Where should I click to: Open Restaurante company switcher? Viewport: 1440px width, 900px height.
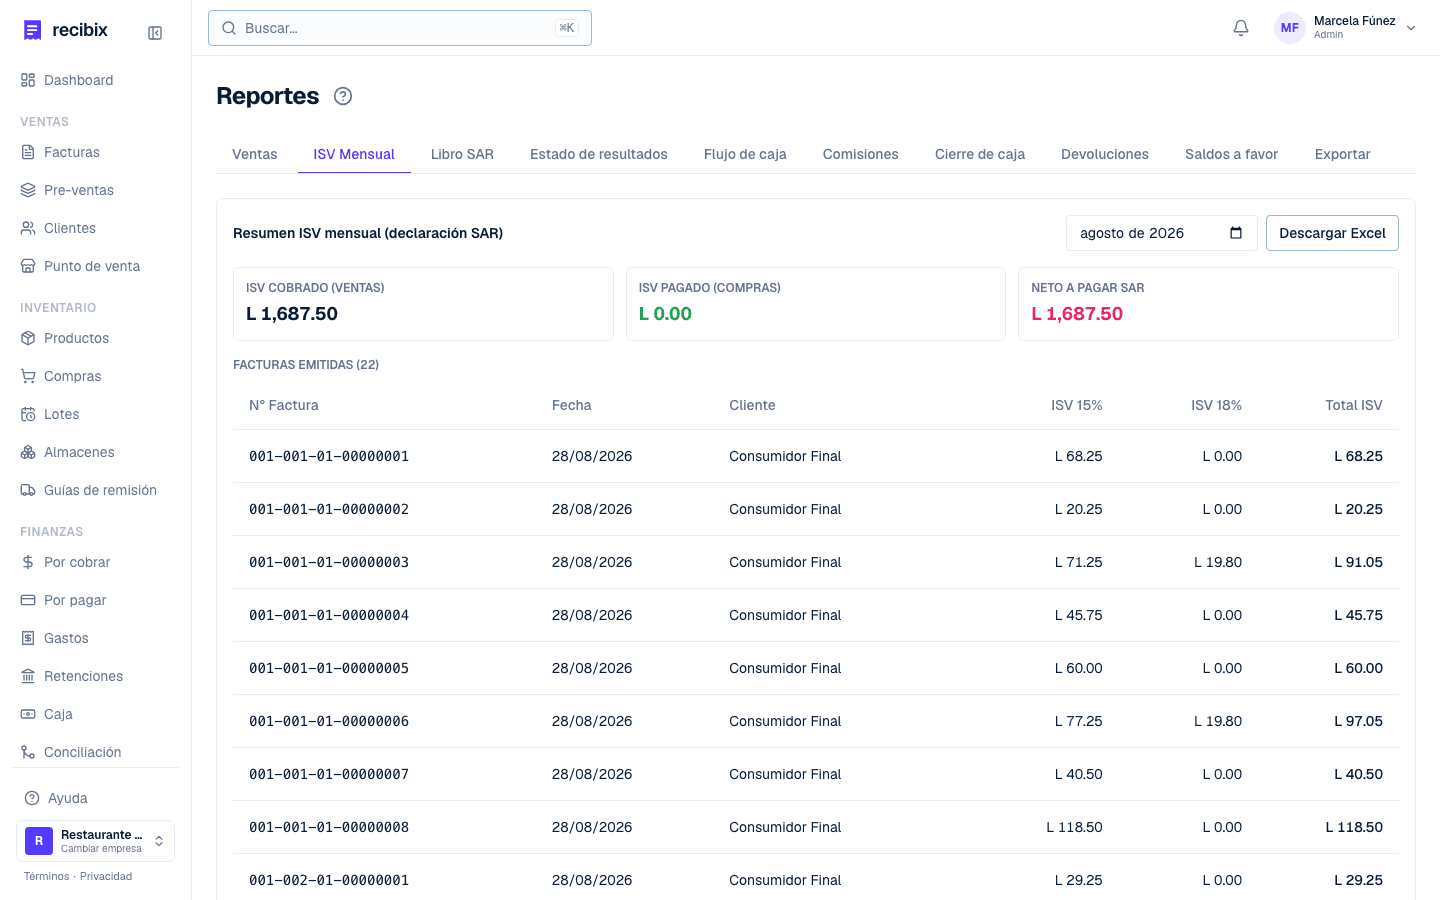tap(95, 841)
